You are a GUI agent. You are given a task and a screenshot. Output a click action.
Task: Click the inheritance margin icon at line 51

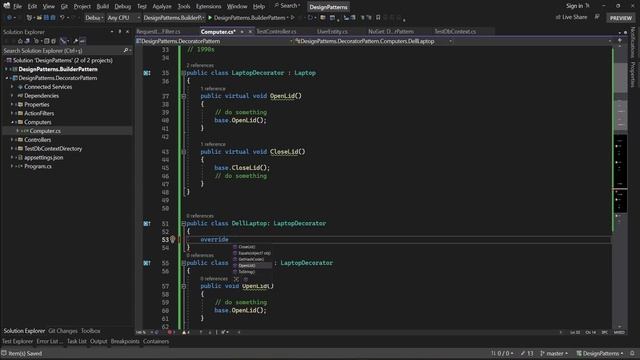click(147, 224)
